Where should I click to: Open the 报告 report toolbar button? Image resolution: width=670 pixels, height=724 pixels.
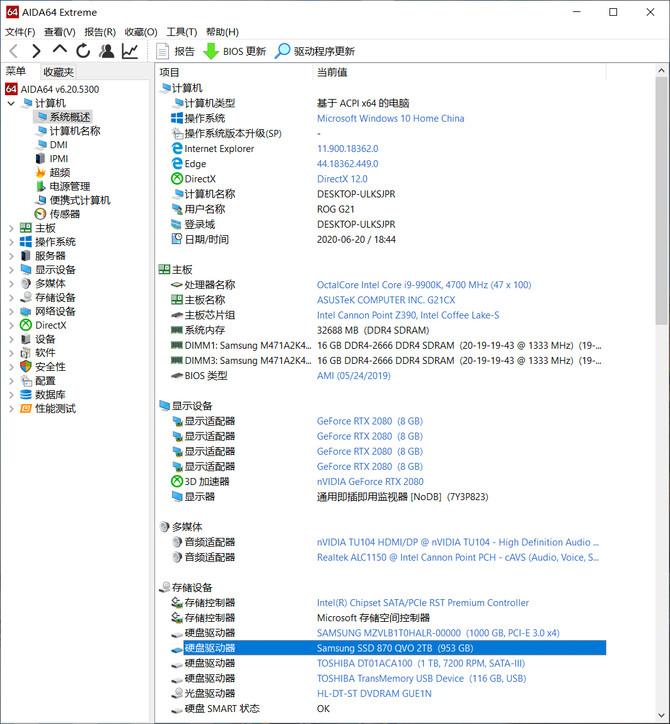tap(175, 51)
